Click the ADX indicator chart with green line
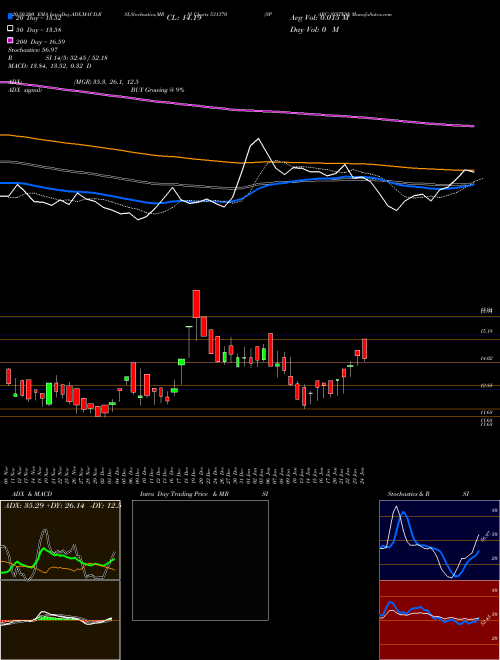 [x=60, y=540]
